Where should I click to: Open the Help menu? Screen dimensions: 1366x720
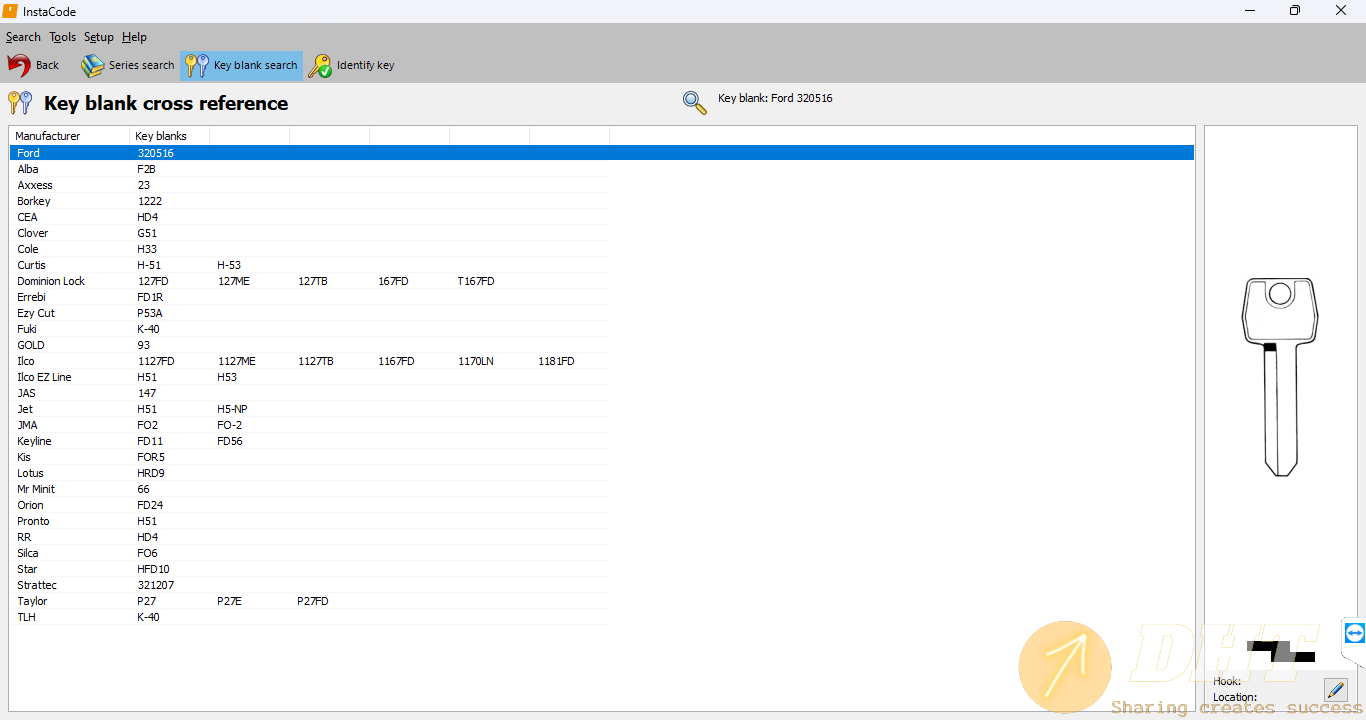pos(134,37)
